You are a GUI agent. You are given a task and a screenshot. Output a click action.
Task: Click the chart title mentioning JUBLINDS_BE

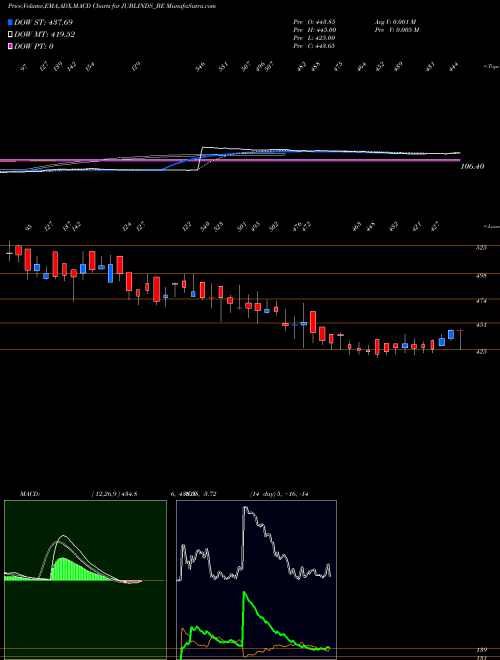[112, 7]
